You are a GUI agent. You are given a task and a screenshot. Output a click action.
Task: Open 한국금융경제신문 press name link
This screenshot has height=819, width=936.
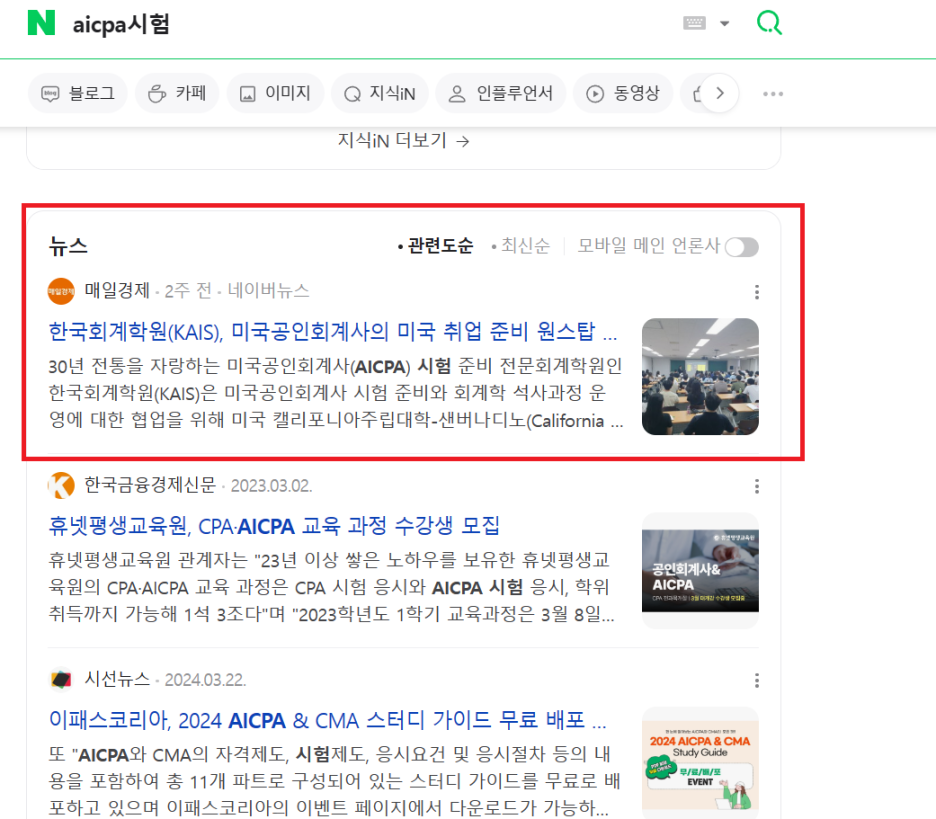point(150,485)
